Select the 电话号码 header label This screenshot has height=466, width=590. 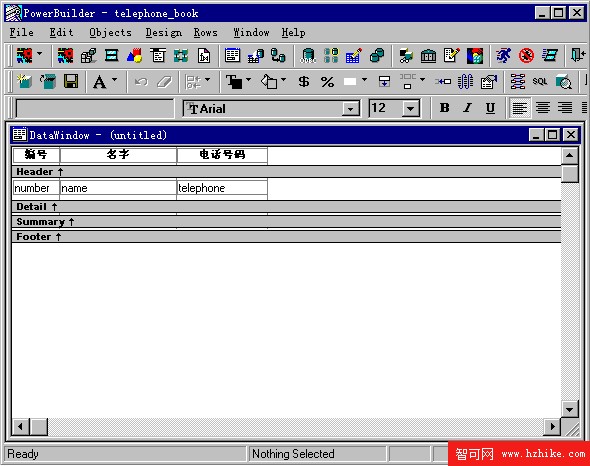click(222, 155)
